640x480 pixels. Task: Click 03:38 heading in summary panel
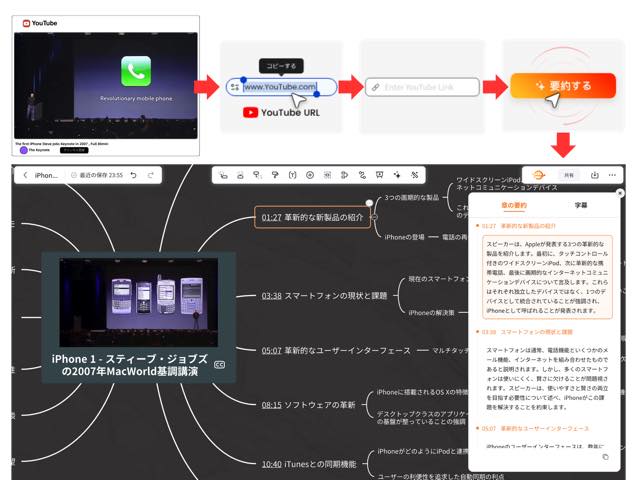coord(527,332)
